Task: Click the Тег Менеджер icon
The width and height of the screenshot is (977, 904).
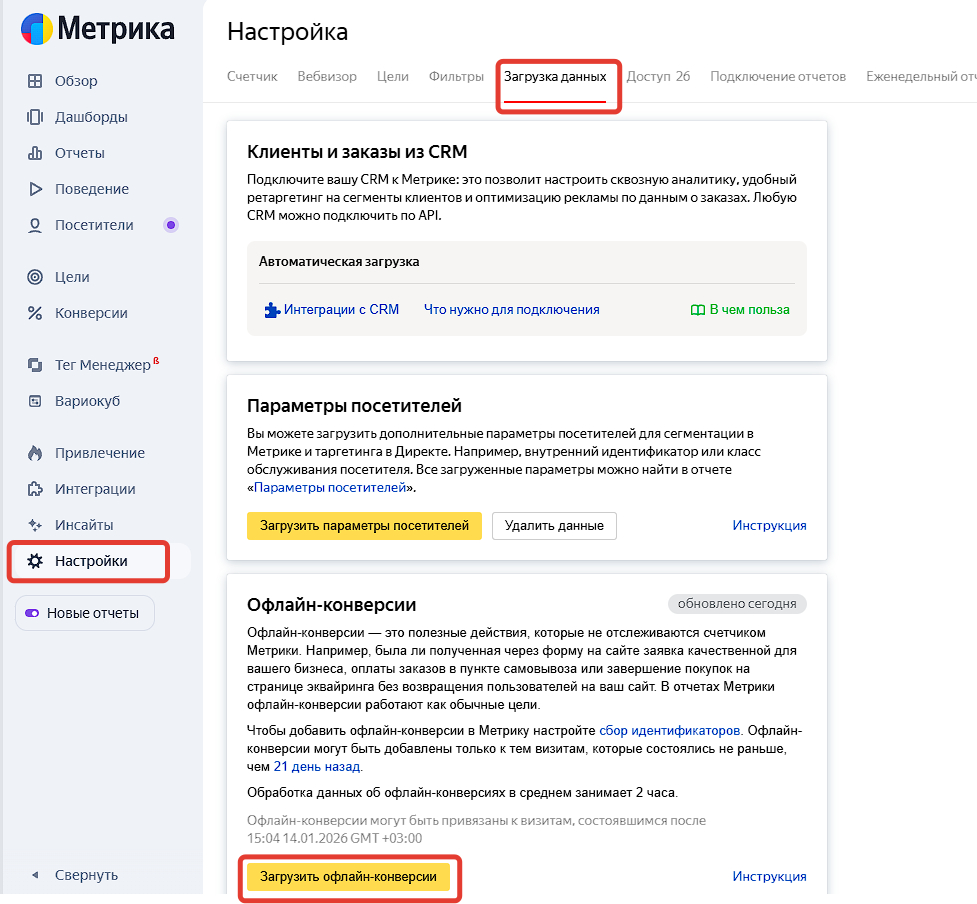Action: [35, 365]
